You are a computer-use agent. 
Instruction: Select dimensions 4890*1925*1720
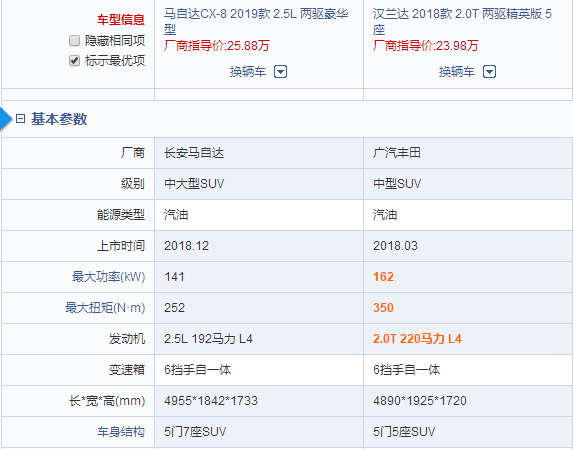(x=420, y=401)
